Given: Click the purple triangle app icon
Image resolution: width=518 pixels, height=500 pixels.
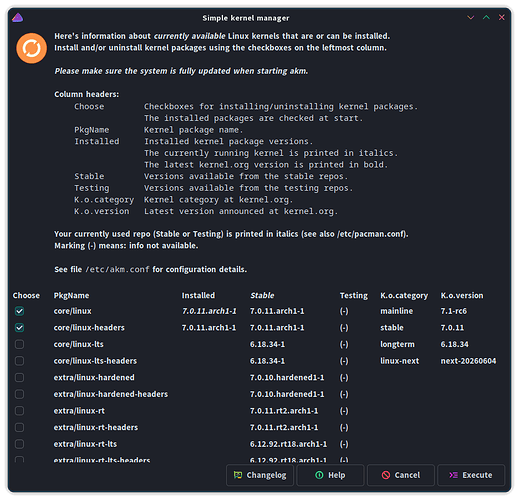Looking at the screenshot, I should pos(17,17).
